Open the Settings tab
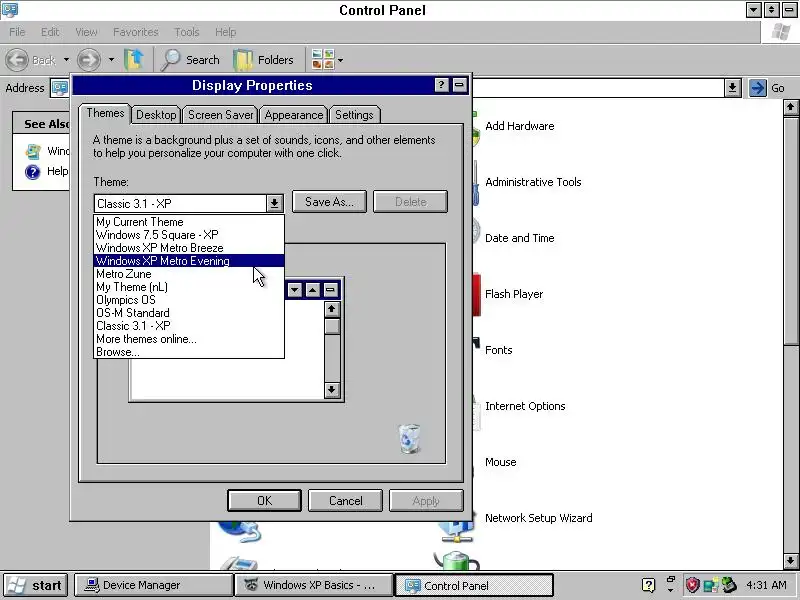Screen dimensions: 800x600 point(355,115)
